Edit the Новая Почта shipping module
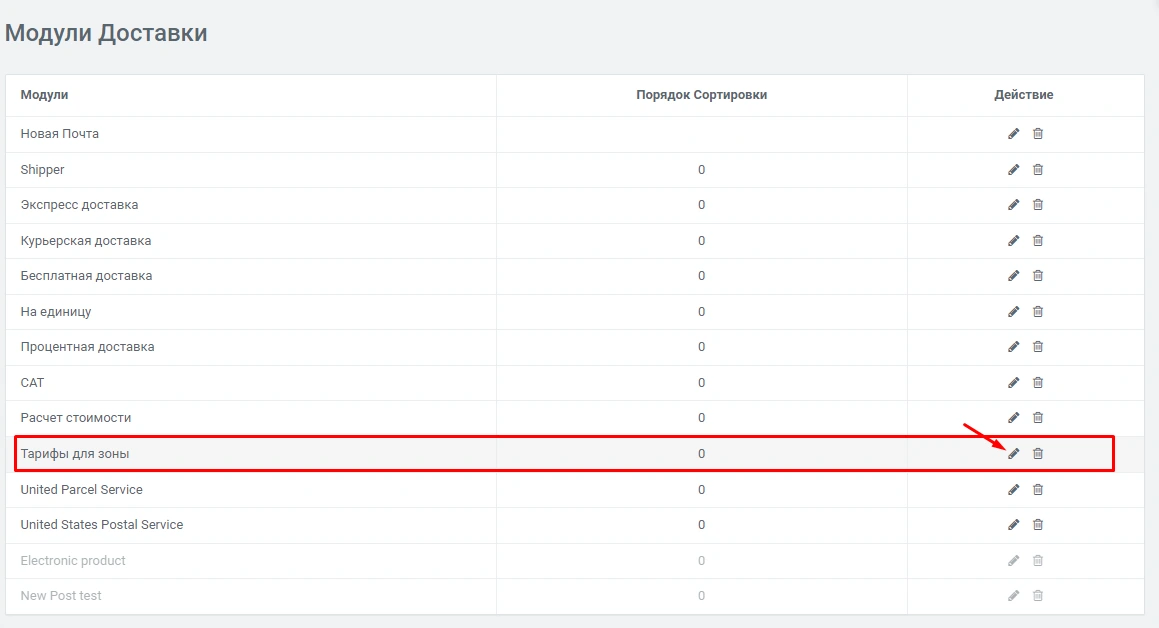Image resolution: width=1159 pixels, height=628 pixels. pos(1013,134)
